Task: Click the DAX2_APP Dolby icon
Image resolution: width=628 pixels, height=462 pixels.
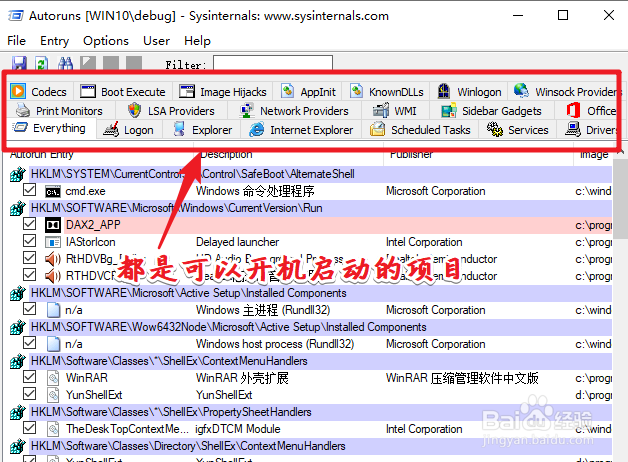Action: click(x=53, y=225)
